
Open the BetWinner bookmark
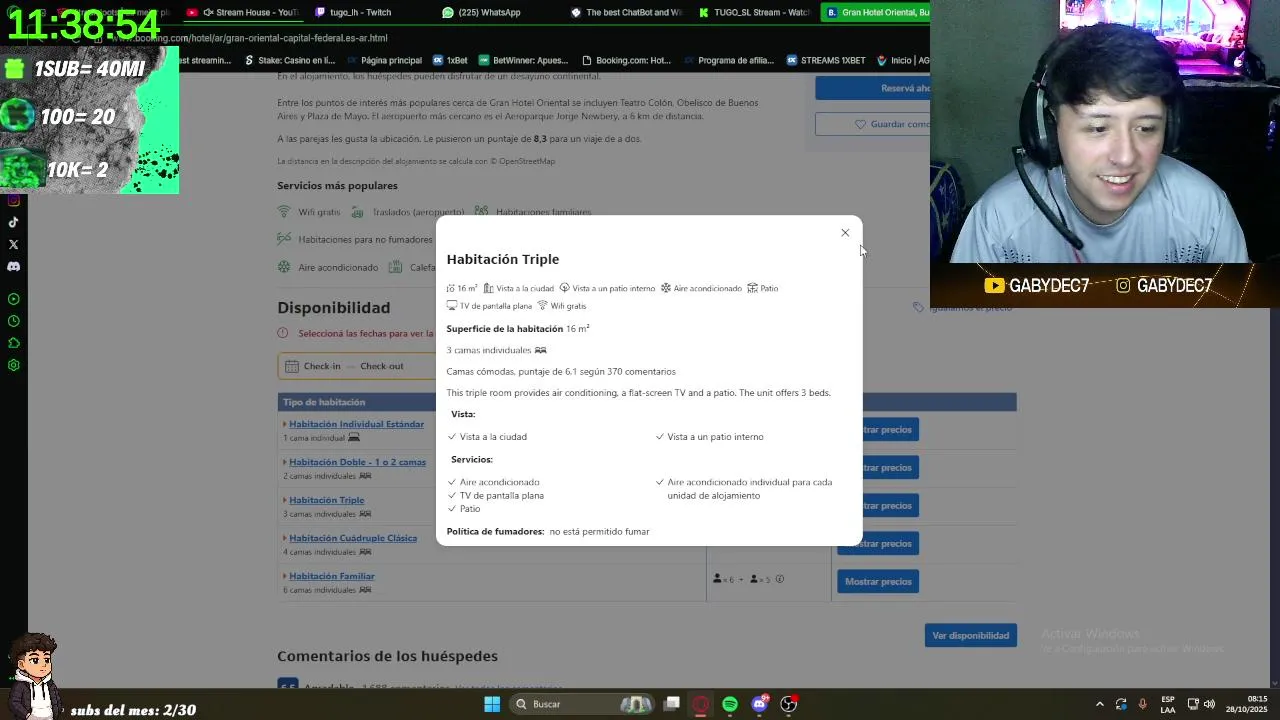(523, 60)
